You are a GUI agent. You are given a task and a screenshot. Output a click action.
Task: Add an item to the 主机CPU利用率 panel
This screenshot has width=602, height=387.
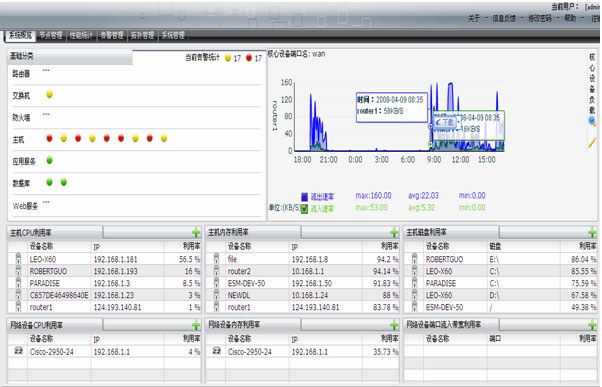(x=196, y=232)
